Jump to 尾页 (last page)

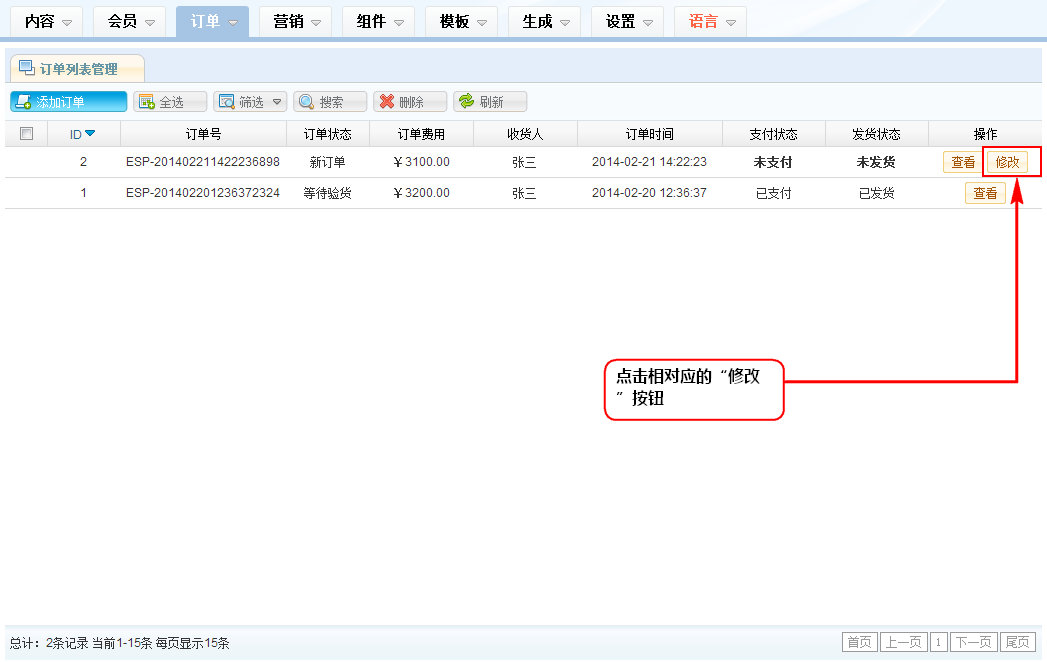(1018, 642)
